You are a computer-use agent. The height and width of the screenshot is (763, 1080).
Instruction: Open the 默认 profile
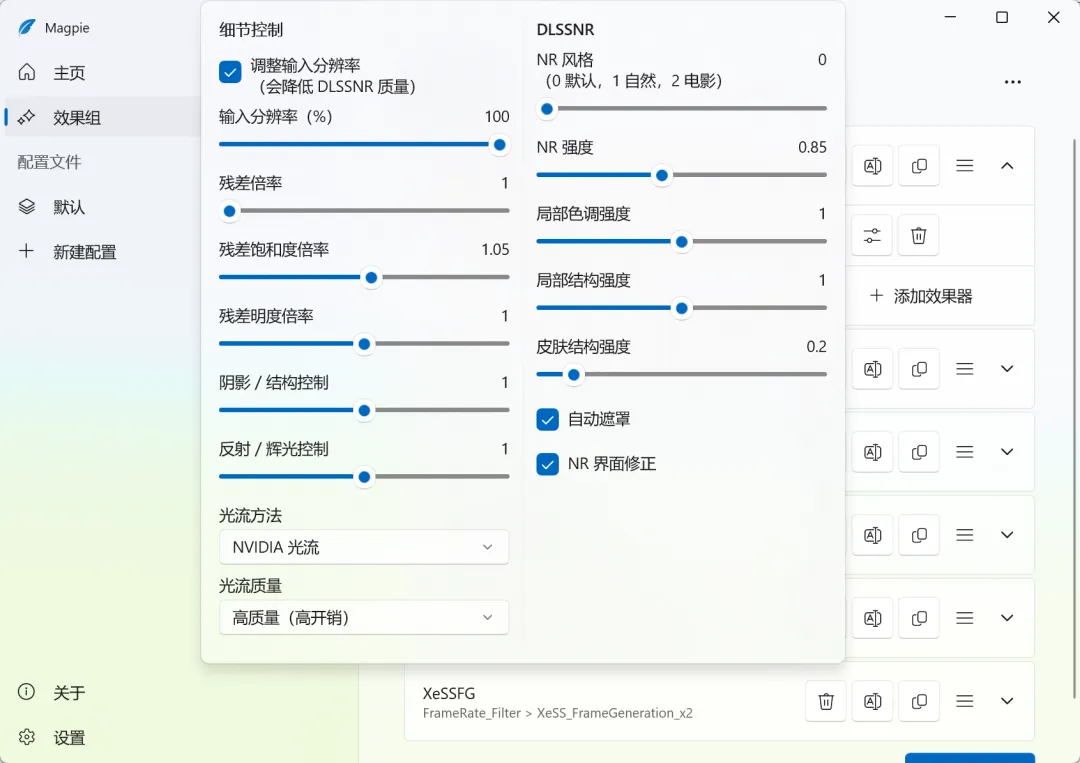[x=102, y=207]
